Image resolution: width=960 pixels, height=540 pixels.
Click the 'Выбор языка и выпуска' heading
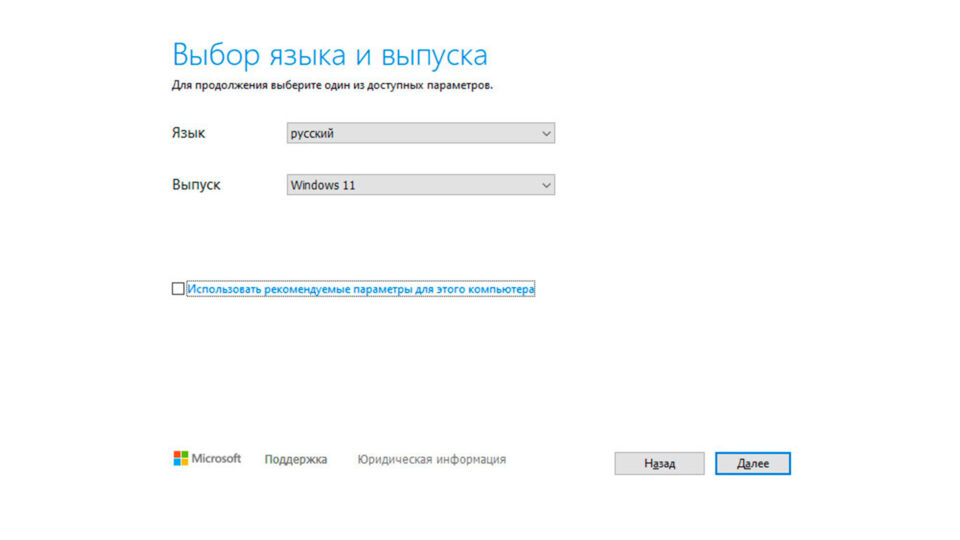click(x=330, y=55)
